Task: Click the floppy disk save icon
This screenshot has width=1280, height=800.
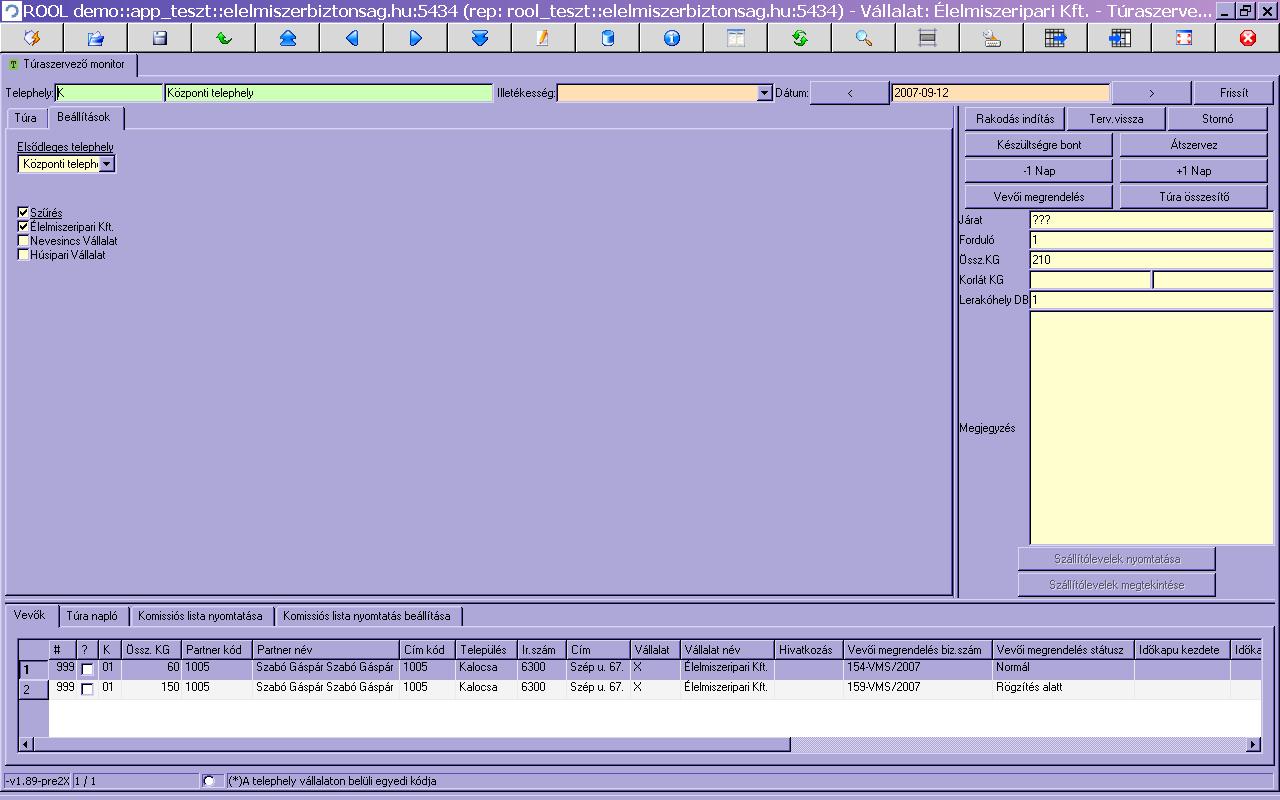Action: pyautogui.click(x=160, y=38)
